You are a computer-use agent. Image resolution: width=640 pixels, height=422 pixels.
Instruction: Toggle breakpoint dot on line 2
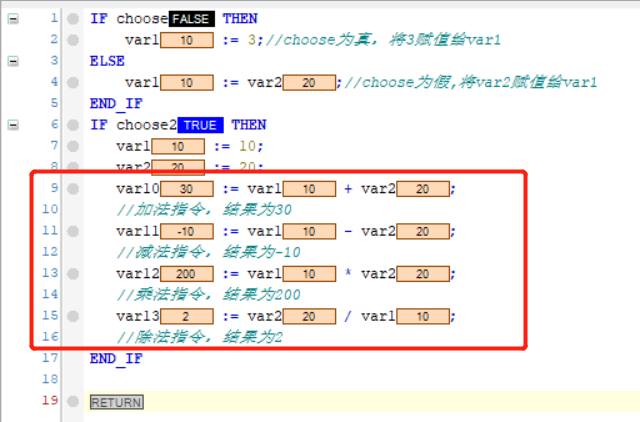(x=73, y=40)
